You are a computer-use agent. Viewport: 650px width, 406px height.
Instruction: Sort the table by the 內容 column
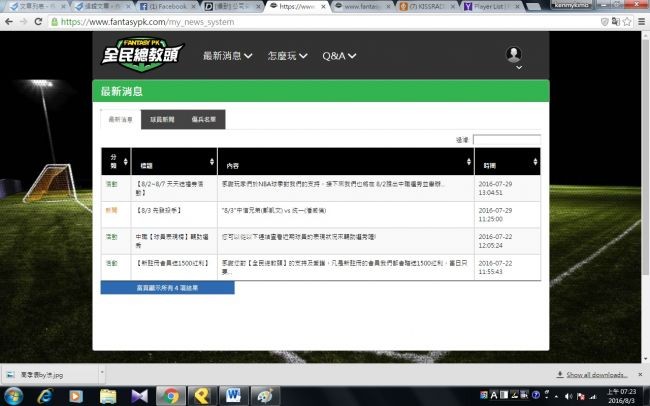[x=346, y=161]
